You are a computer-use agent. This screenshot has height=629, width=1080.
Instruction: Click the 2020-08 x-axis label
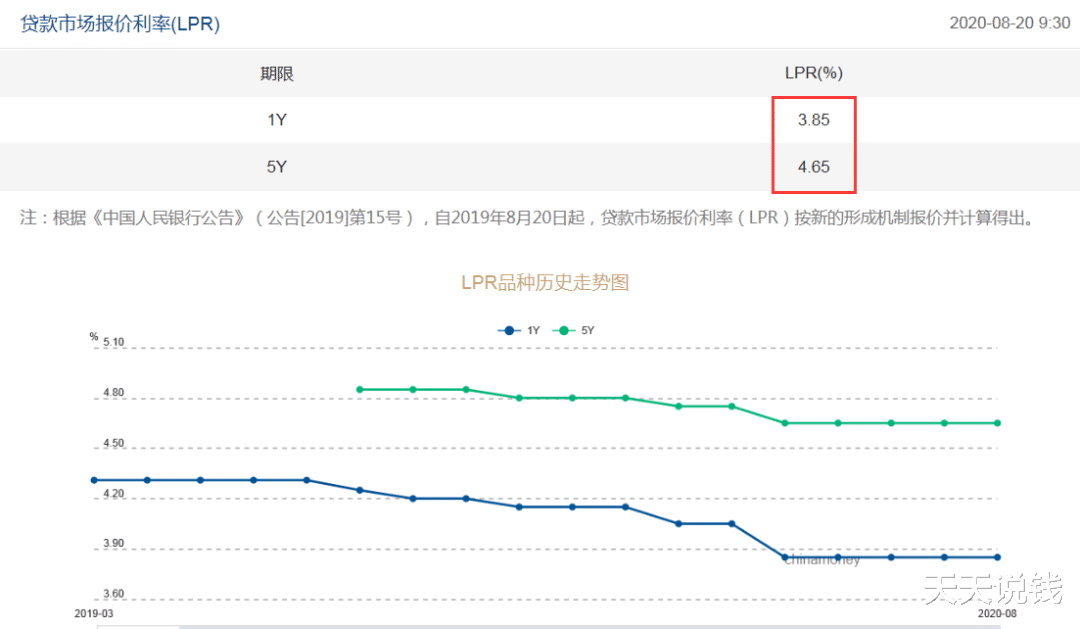click(x=997, y=613)
